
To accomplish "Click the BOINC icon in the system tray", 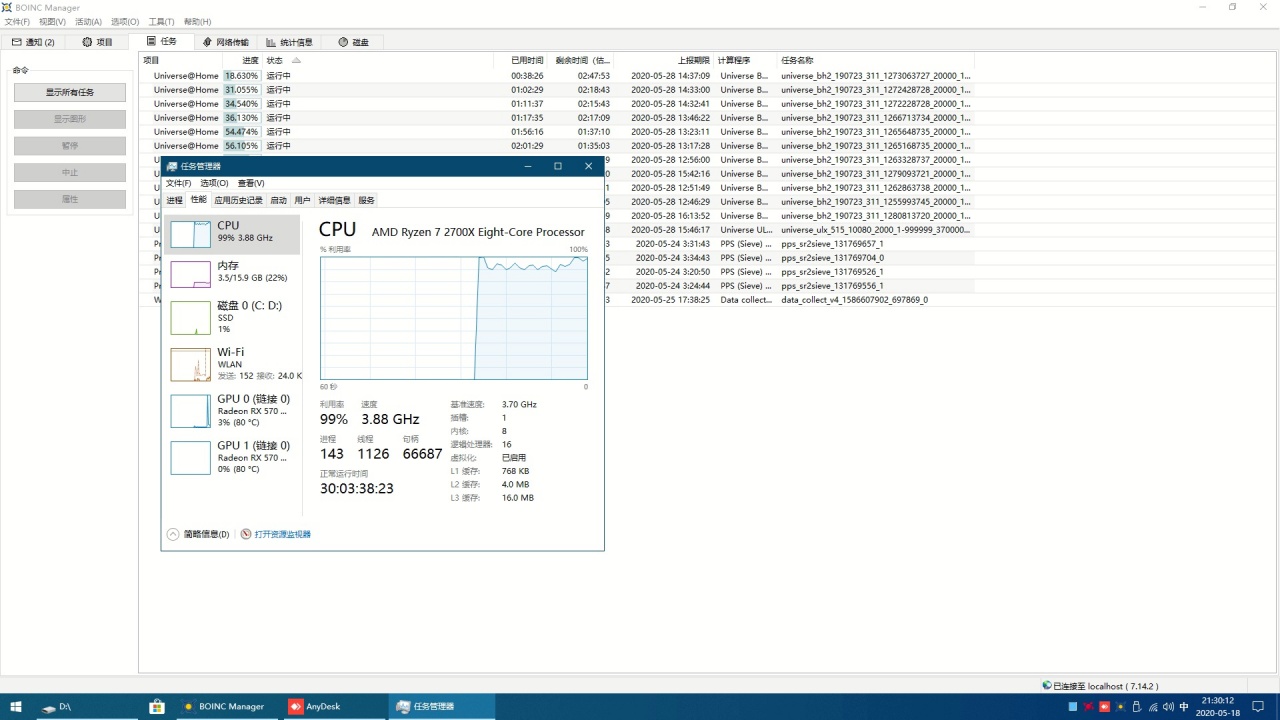I will click(1120, 706).
